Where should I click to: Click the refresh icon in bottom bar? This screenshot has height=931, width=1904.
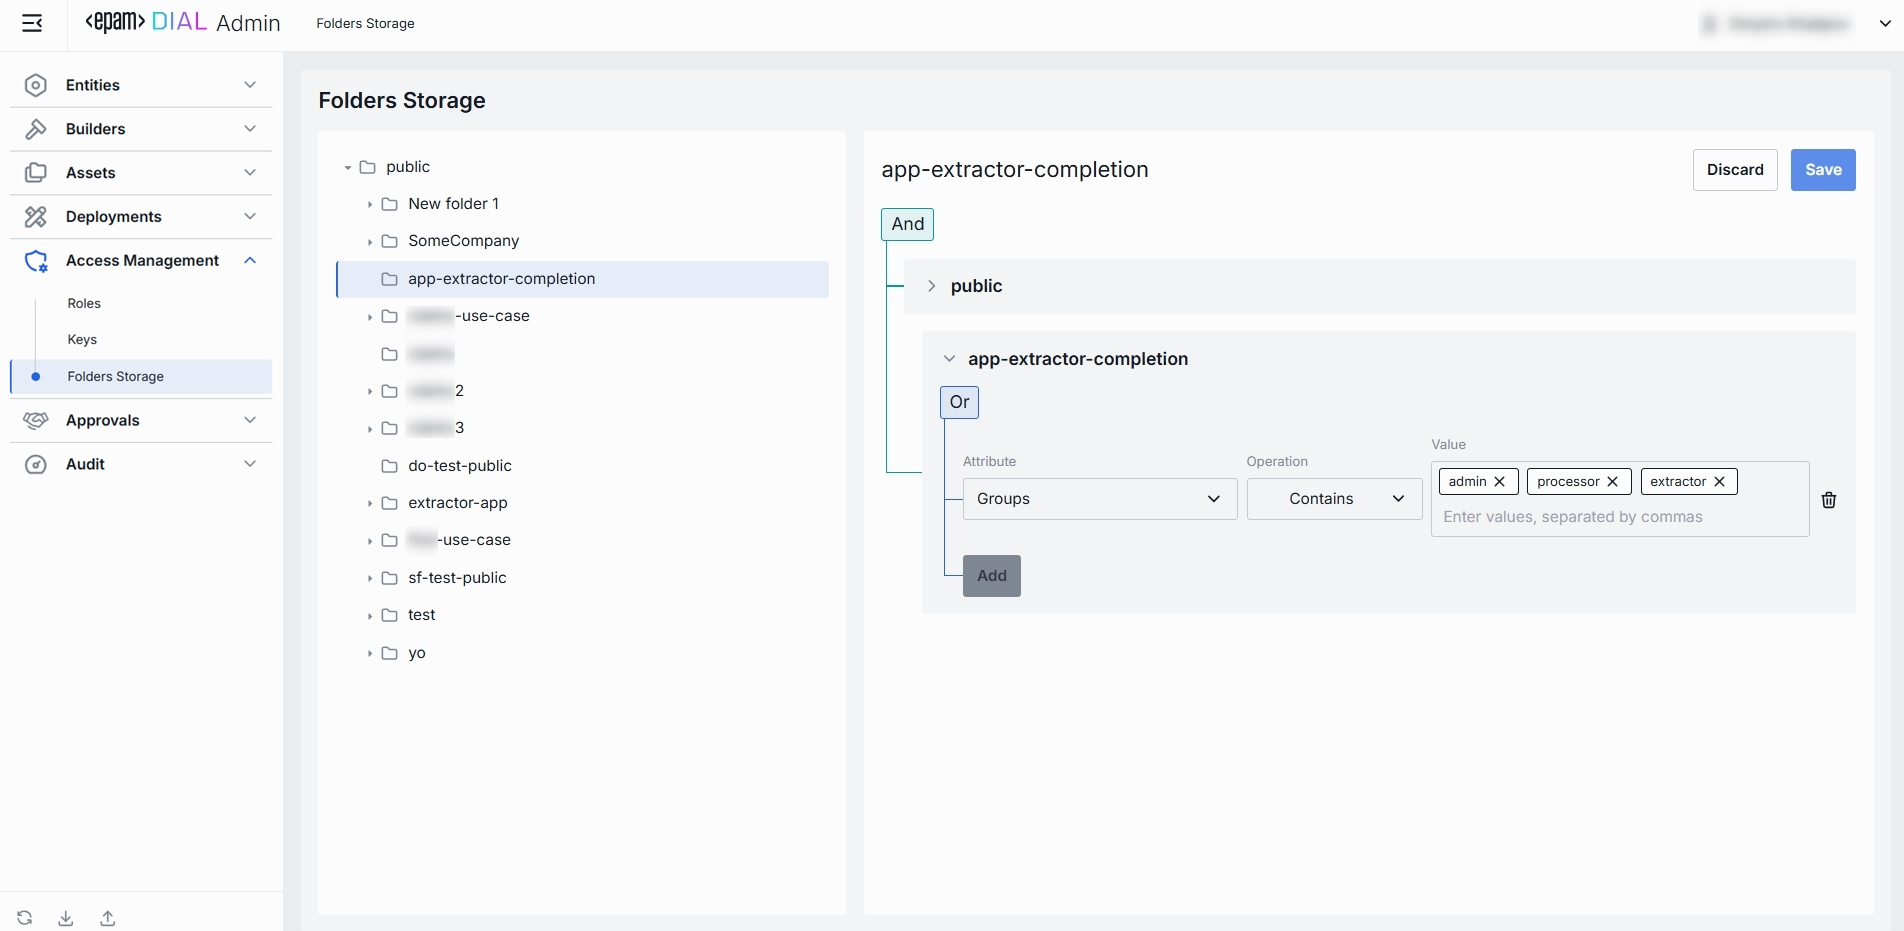point(25,918)
